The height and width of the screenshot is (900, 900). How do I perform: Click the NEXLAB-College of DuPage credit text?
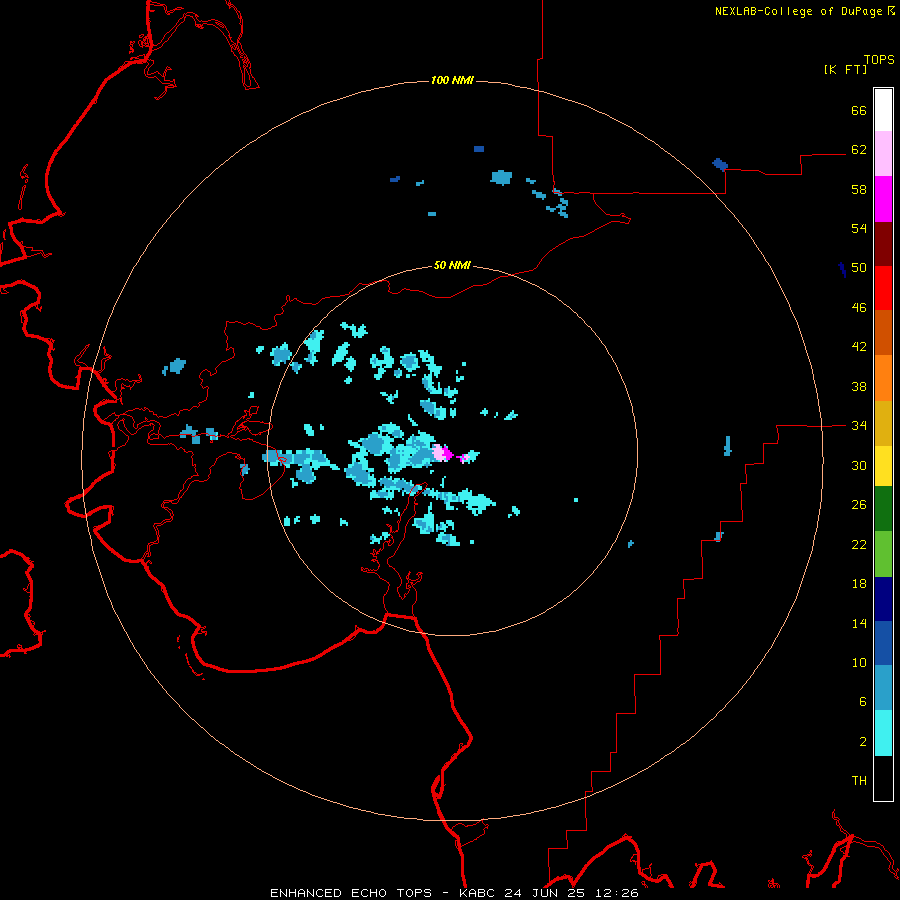[x=799, y=11]
